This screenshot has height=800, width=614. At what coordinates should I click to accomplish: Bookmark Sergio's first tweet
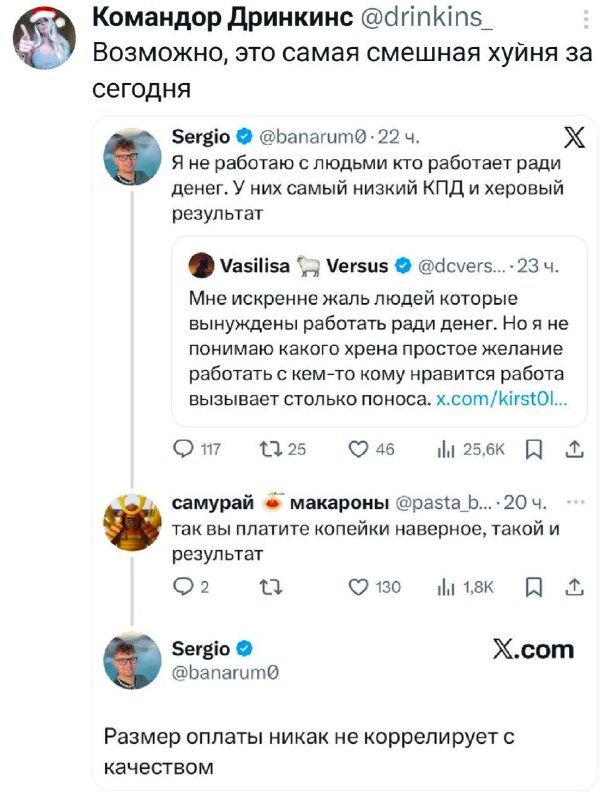click(x=533, y=451)
